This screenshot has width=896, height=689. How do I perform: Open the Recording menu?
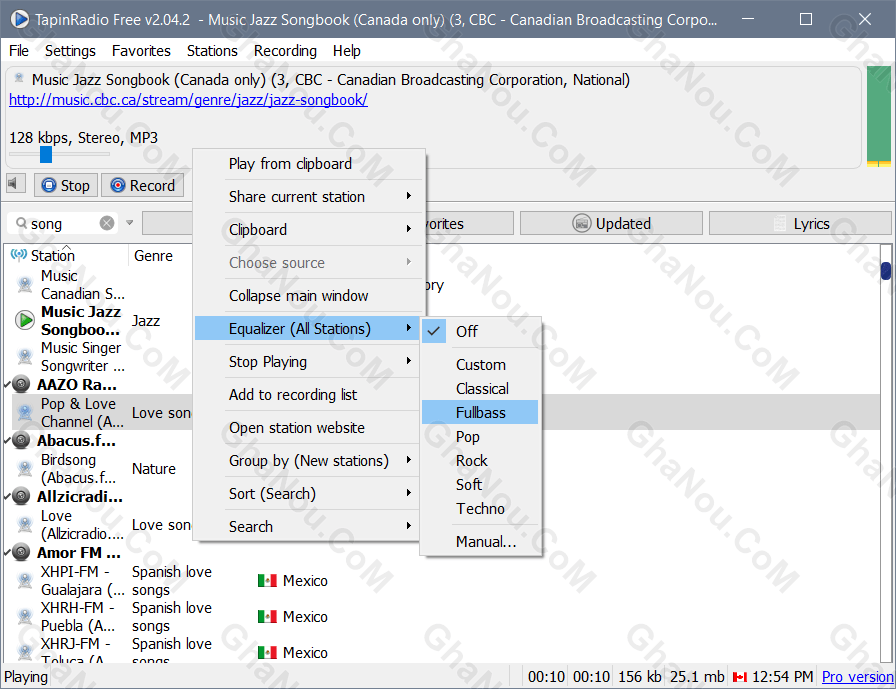(285, 51)
